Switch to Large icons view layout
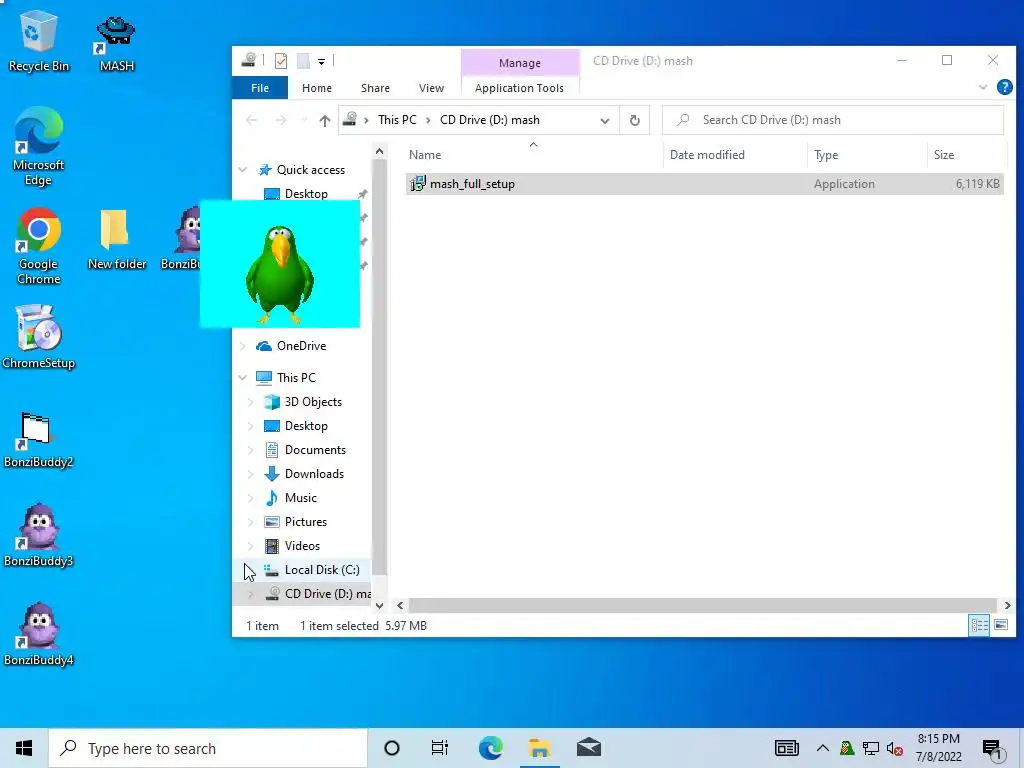The image size is (1024, 768). (x=1000, y=625)
